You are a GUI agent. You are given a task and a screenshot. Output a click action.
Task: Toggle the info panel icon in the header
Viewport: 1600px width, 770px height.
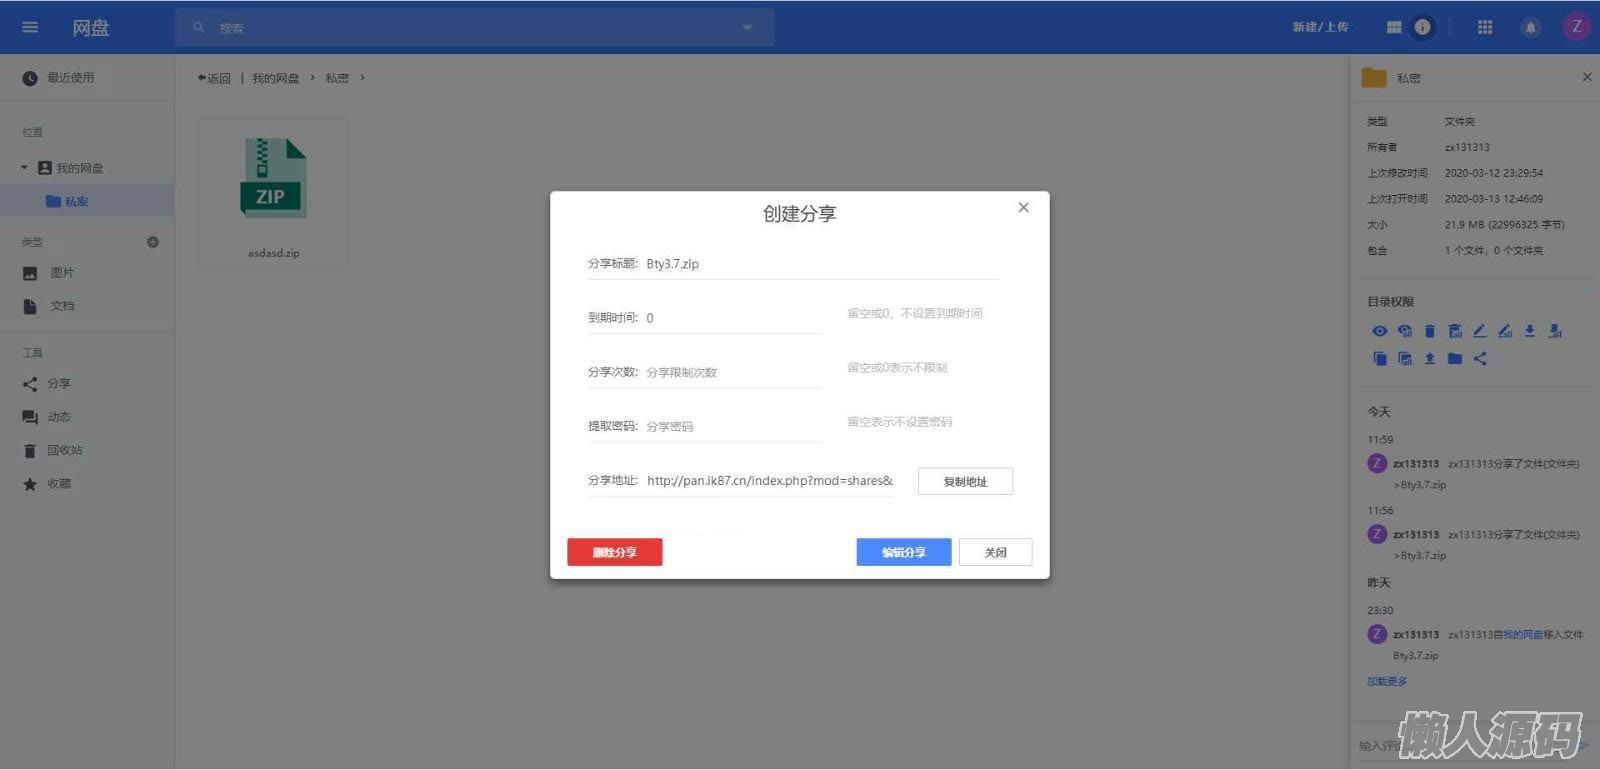point(1422,27)
